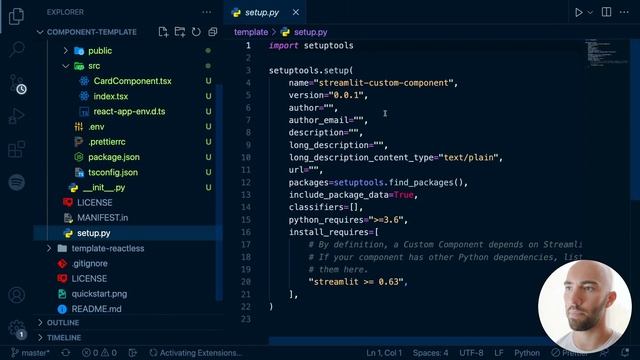Open quickstart.png file
The image size is (640, 360).
point(99,294)
